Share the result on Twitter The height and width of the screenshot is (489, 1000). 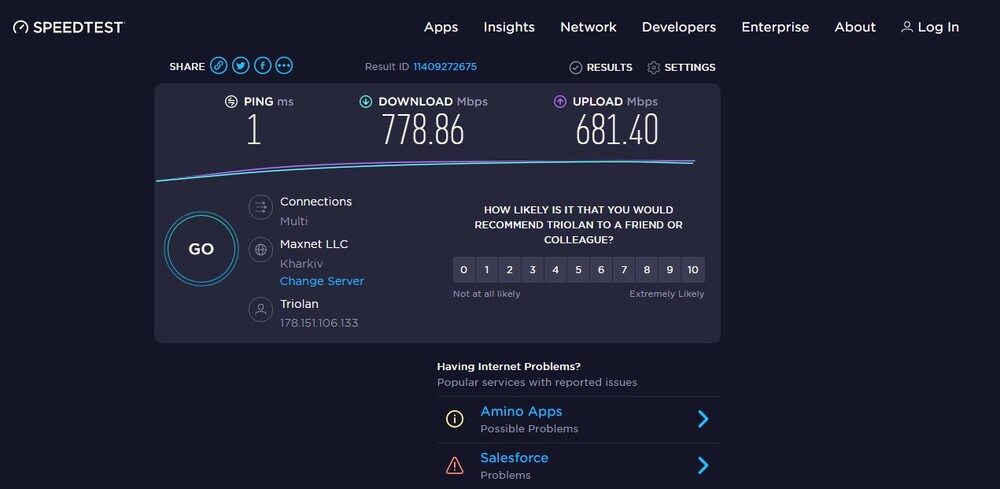[240, 66]
